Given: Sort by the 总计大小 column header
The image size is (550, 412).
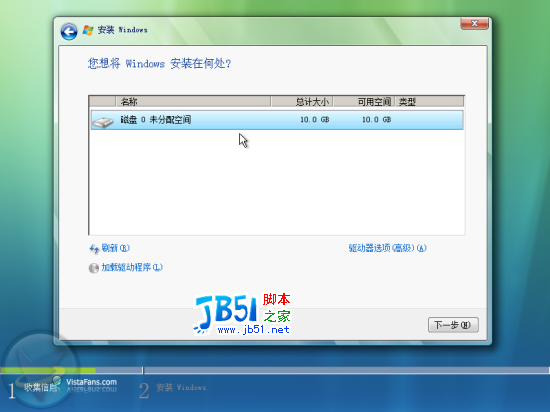Looking at the screenshot, I should click(x=302, y=102).
